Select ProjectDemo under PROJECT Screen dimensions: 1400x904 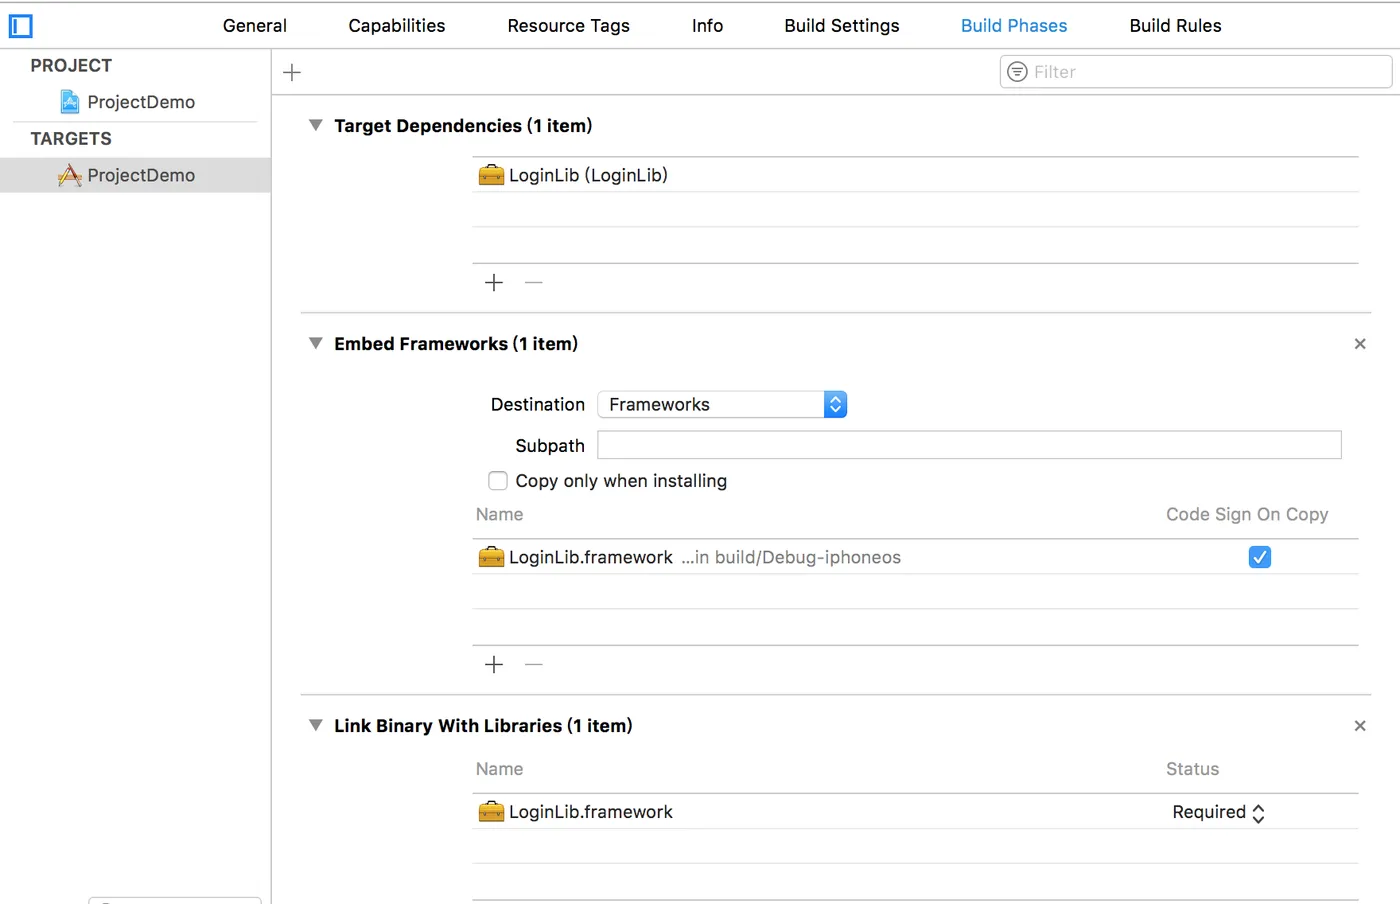coord(140,102)
